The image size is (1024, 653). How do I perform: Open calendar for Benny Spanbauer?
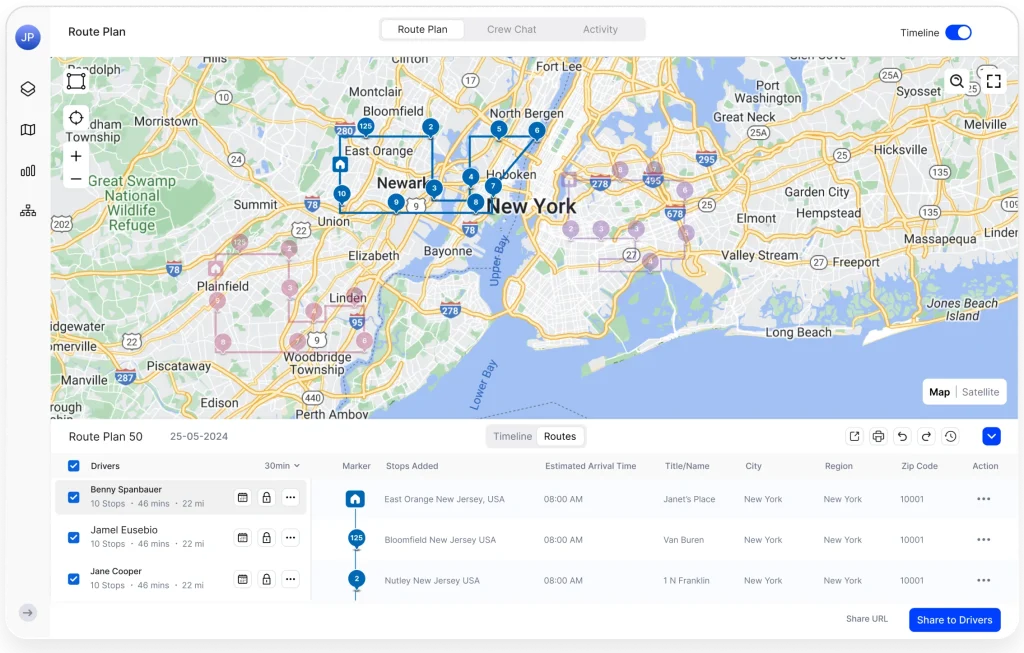pyautogui.click(x=242, y=498)
